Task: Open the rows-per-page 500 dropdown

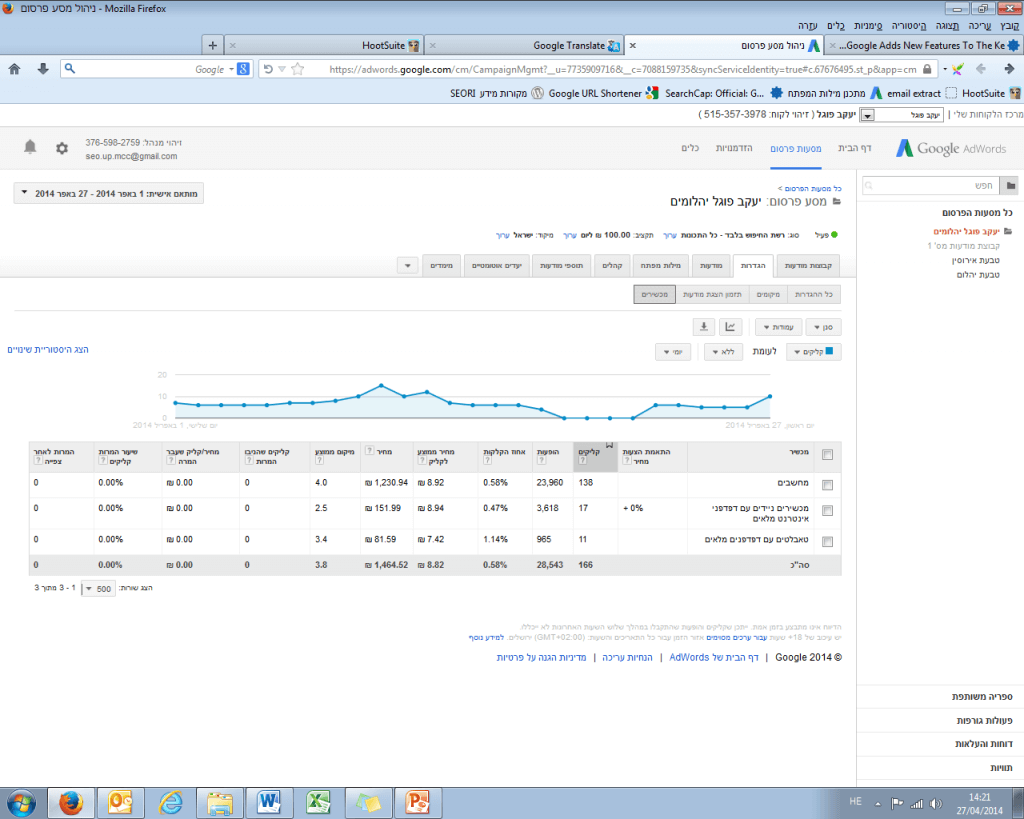Action: [x=100, y=588]
